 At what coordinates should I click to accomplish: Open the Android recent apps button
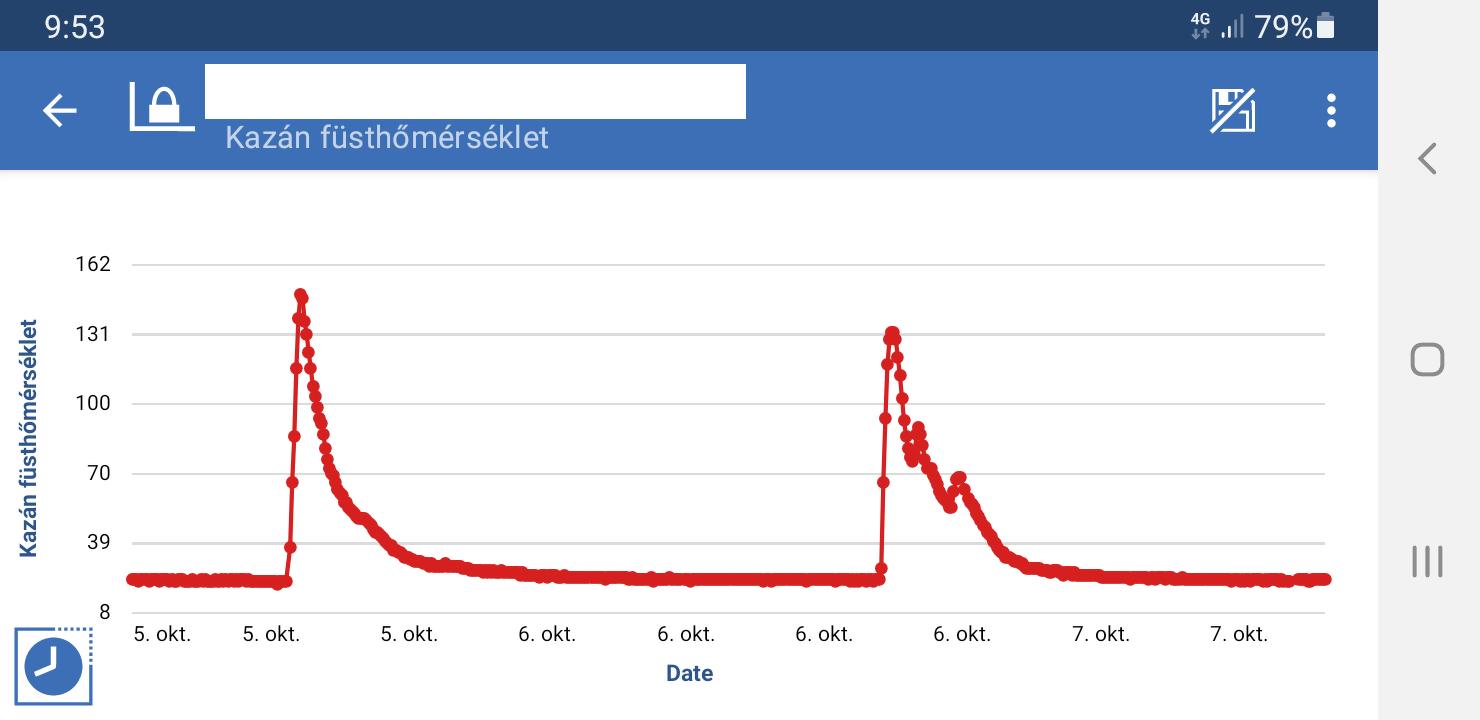click(1427, 561)
